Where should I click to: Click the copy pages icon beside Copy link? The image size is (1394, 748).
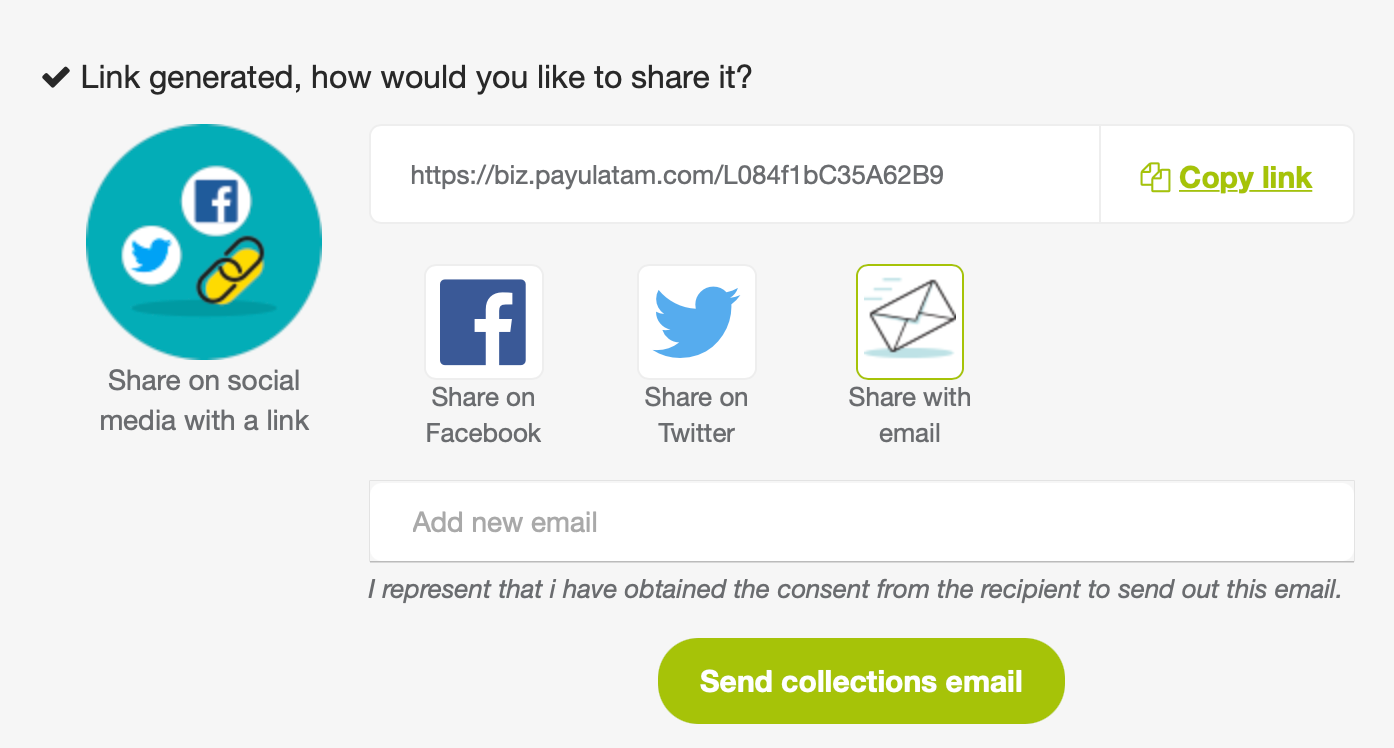coord(1155,178)
